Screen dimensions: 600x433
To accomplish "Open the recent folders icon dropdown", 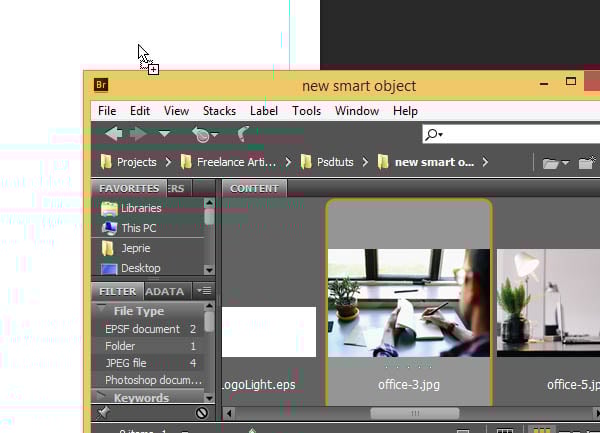I will click(556, 163).
